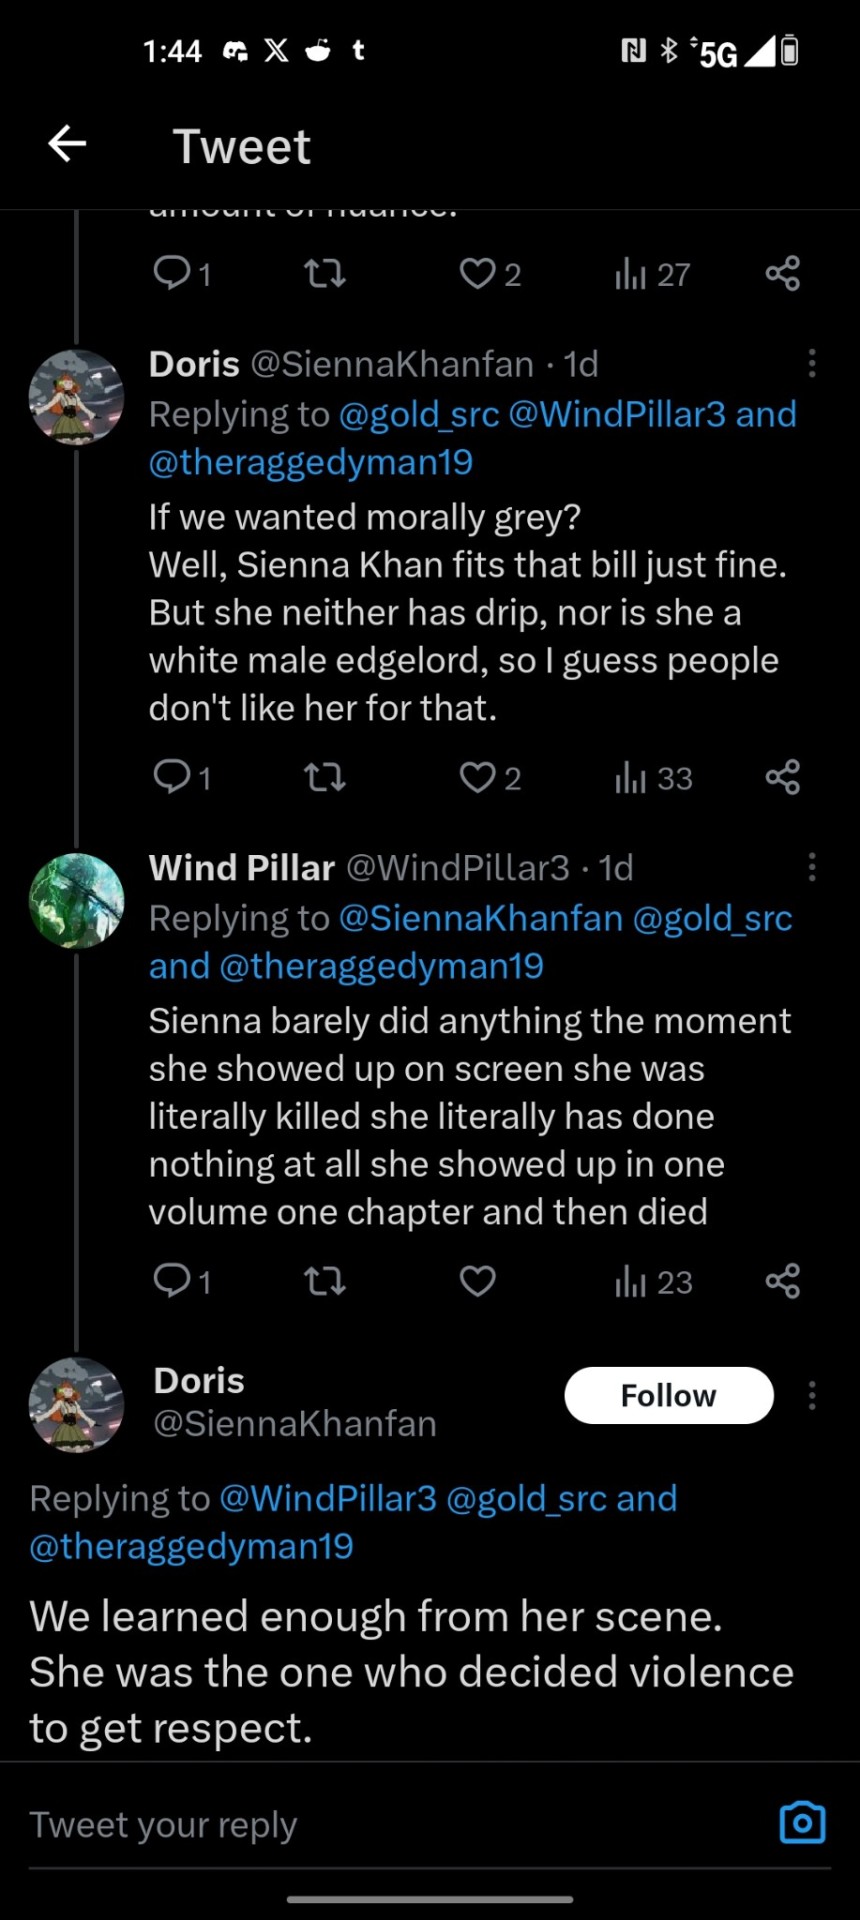
Task: Share Wind Pillar's tweet
Action: [782, 1281]
